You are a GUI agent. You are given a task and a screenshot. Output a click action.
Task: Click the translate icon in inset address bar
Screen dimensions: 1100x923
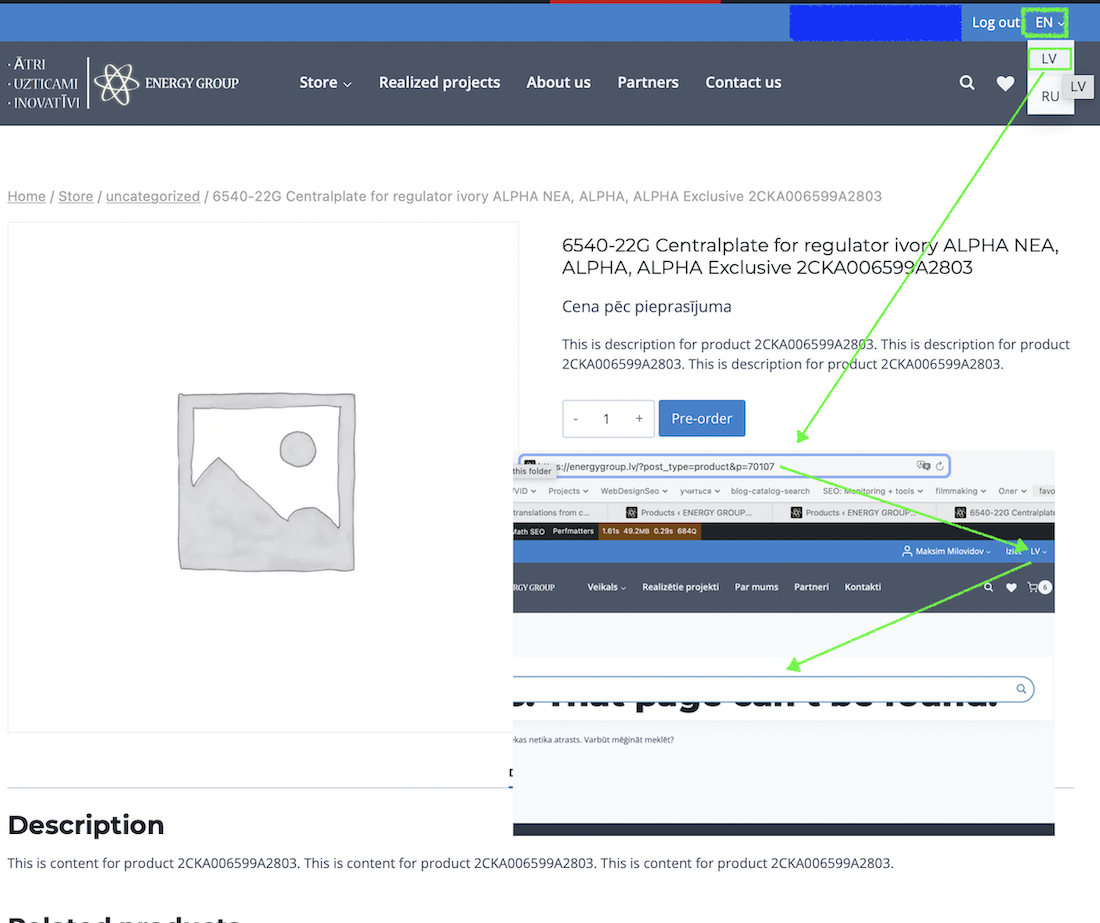[923, 466]
